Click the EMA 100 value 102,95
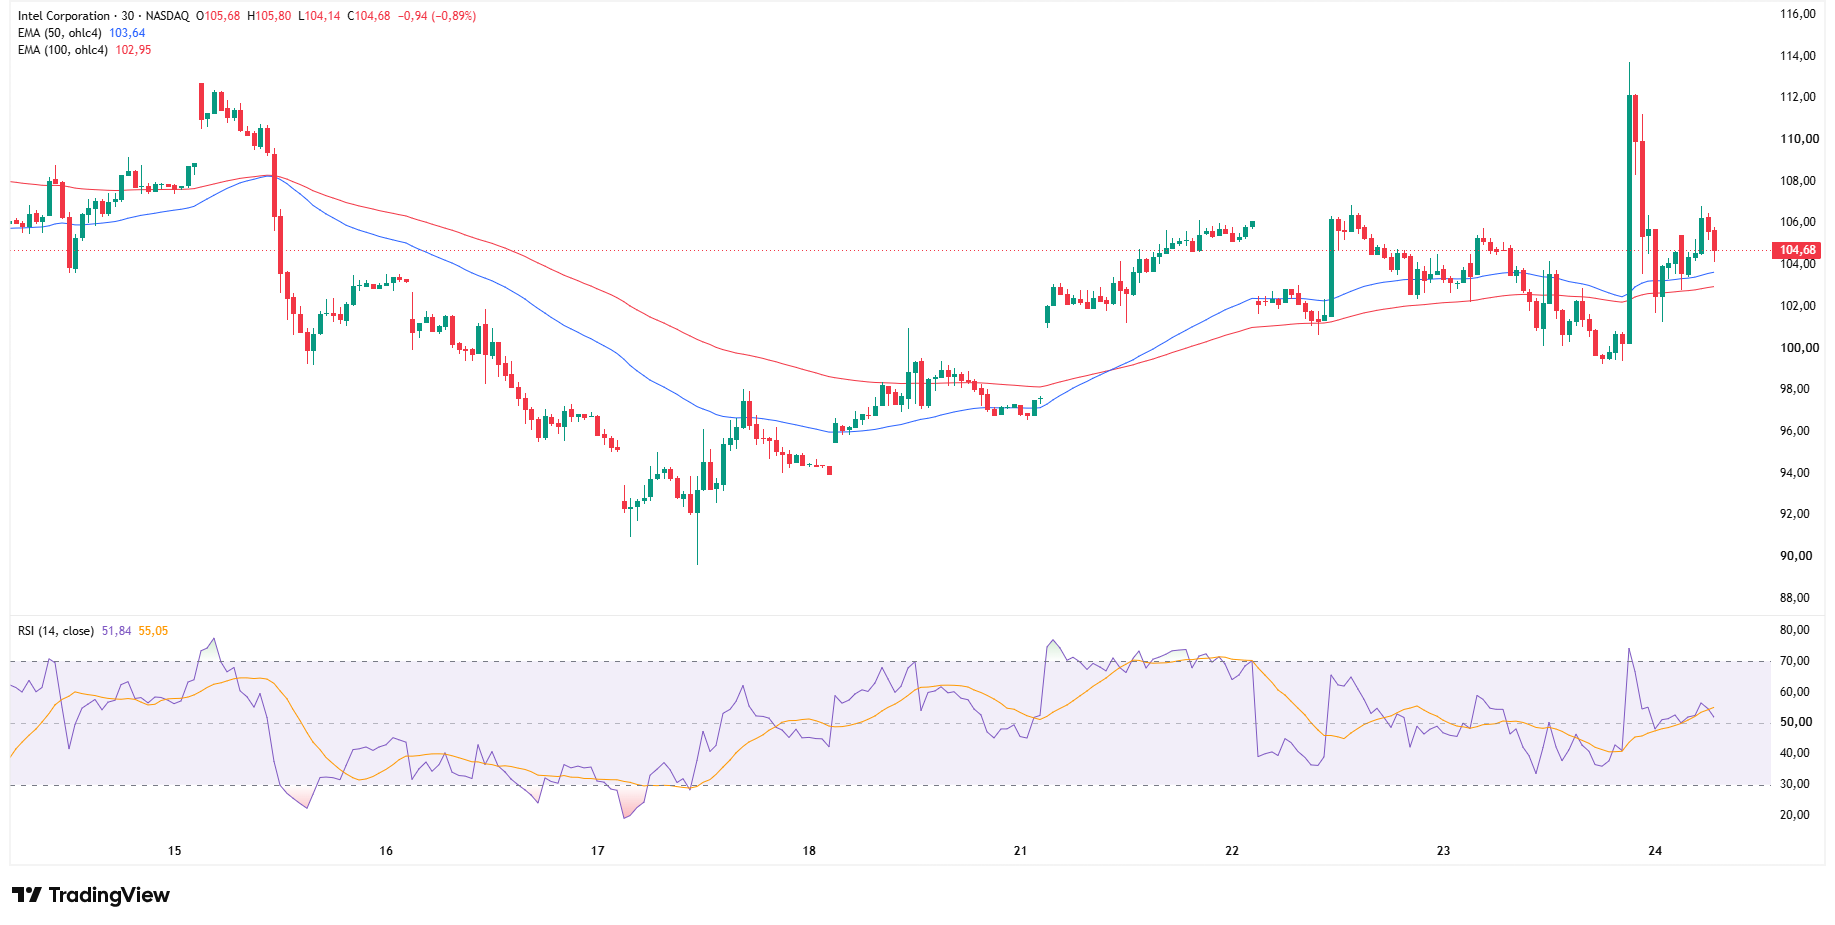The width and height of the screenshot is (1835, 925). (x=133, y=50)
